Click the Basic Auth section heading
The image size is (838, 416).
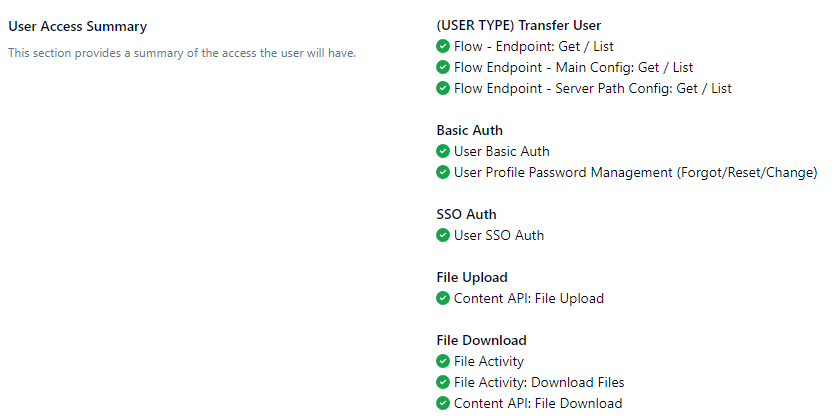[469, 130]
